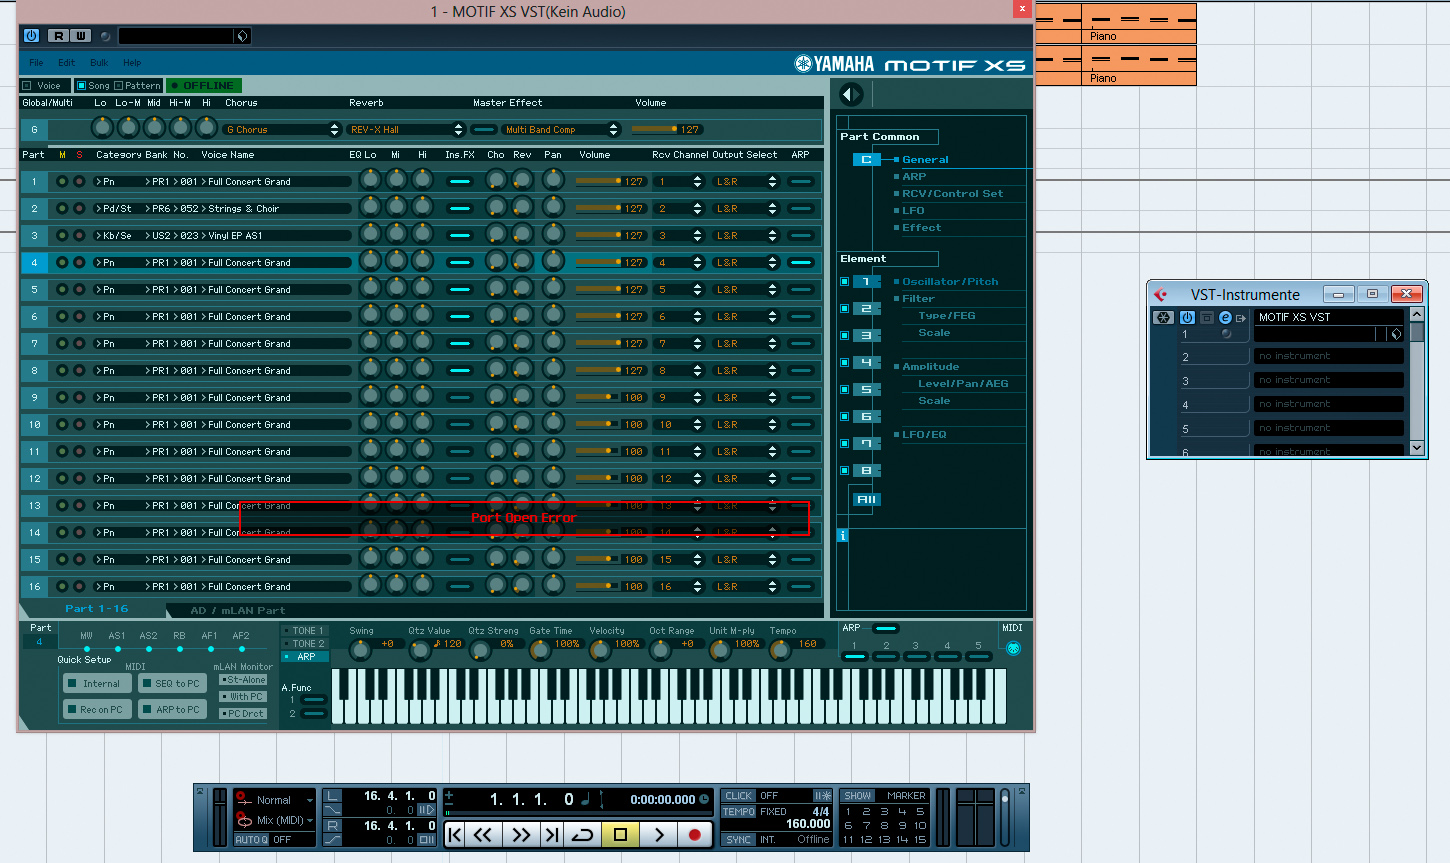
Task: Open the Edit menu in MOTIF editor
Action: (66, 62)
